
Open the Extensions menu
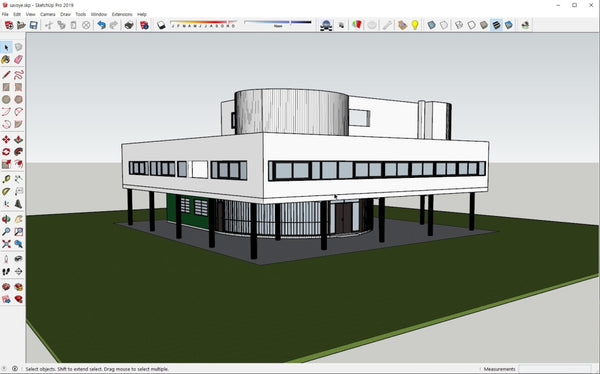[122, 14]
